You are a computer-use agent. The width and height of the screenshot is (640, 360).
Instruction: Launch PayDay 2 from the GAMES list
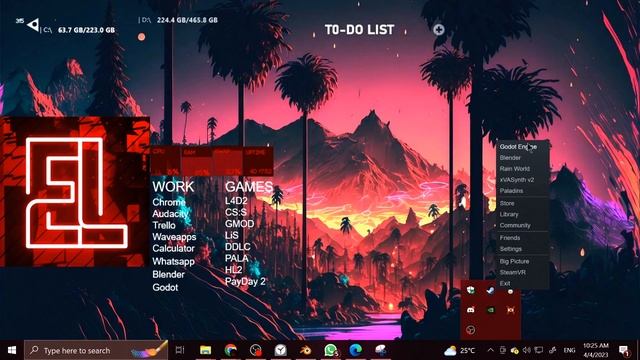point(245,281)
